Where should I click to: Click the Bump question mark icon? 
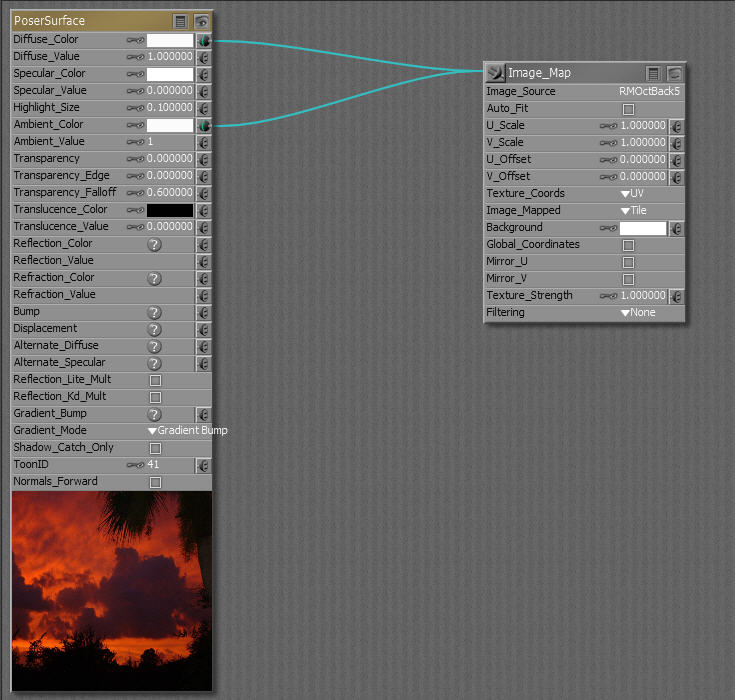point(154,312)
